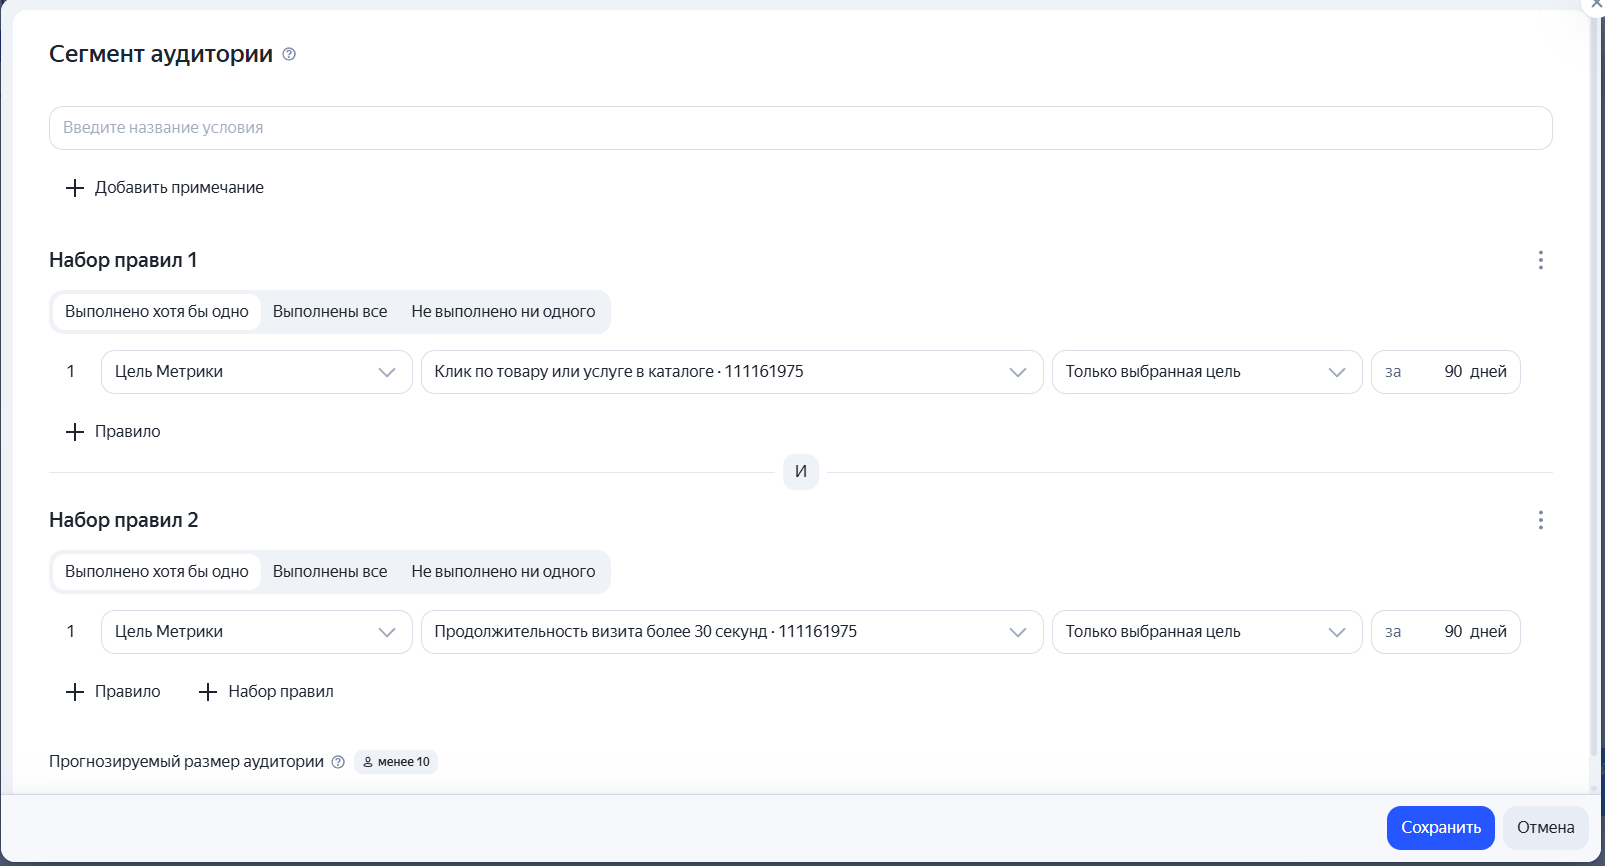This screenshot has height=866, width=1605.
Task: Open three-dot menu for Набор правил 1
Action: tap(1540, 260)
